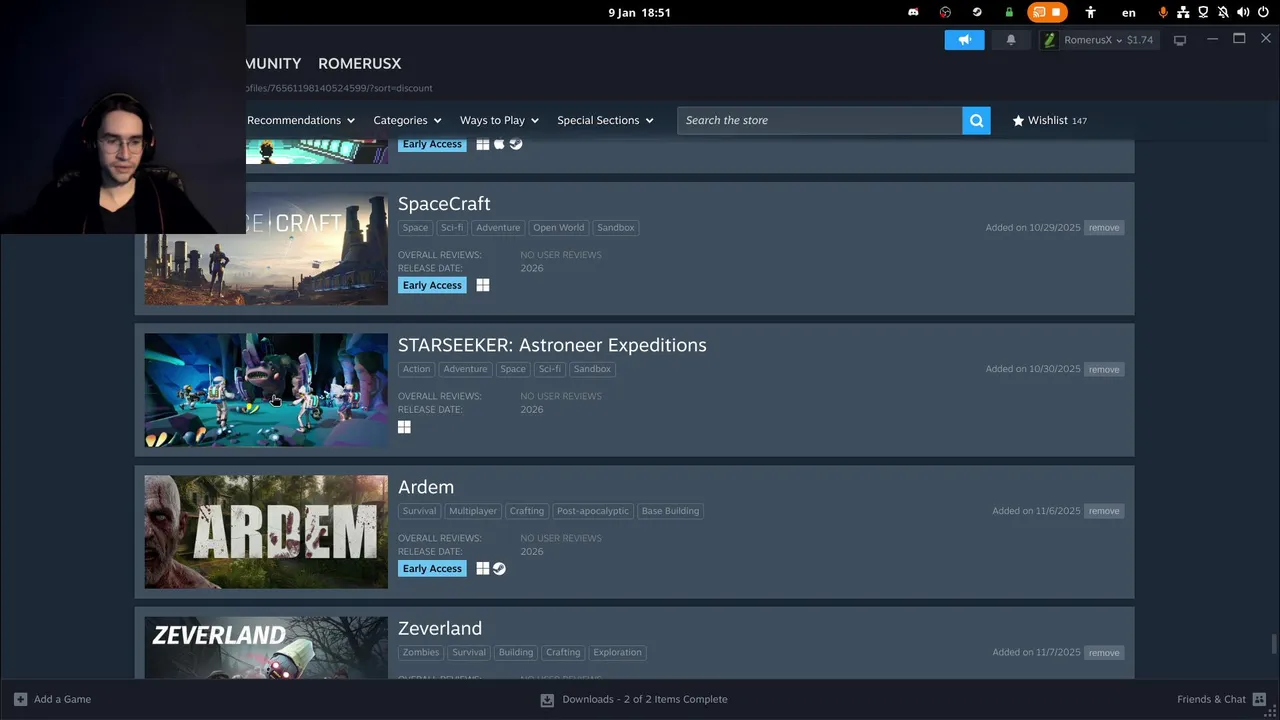
Task: Open the Categories dropdown
Action: (407, 120)
